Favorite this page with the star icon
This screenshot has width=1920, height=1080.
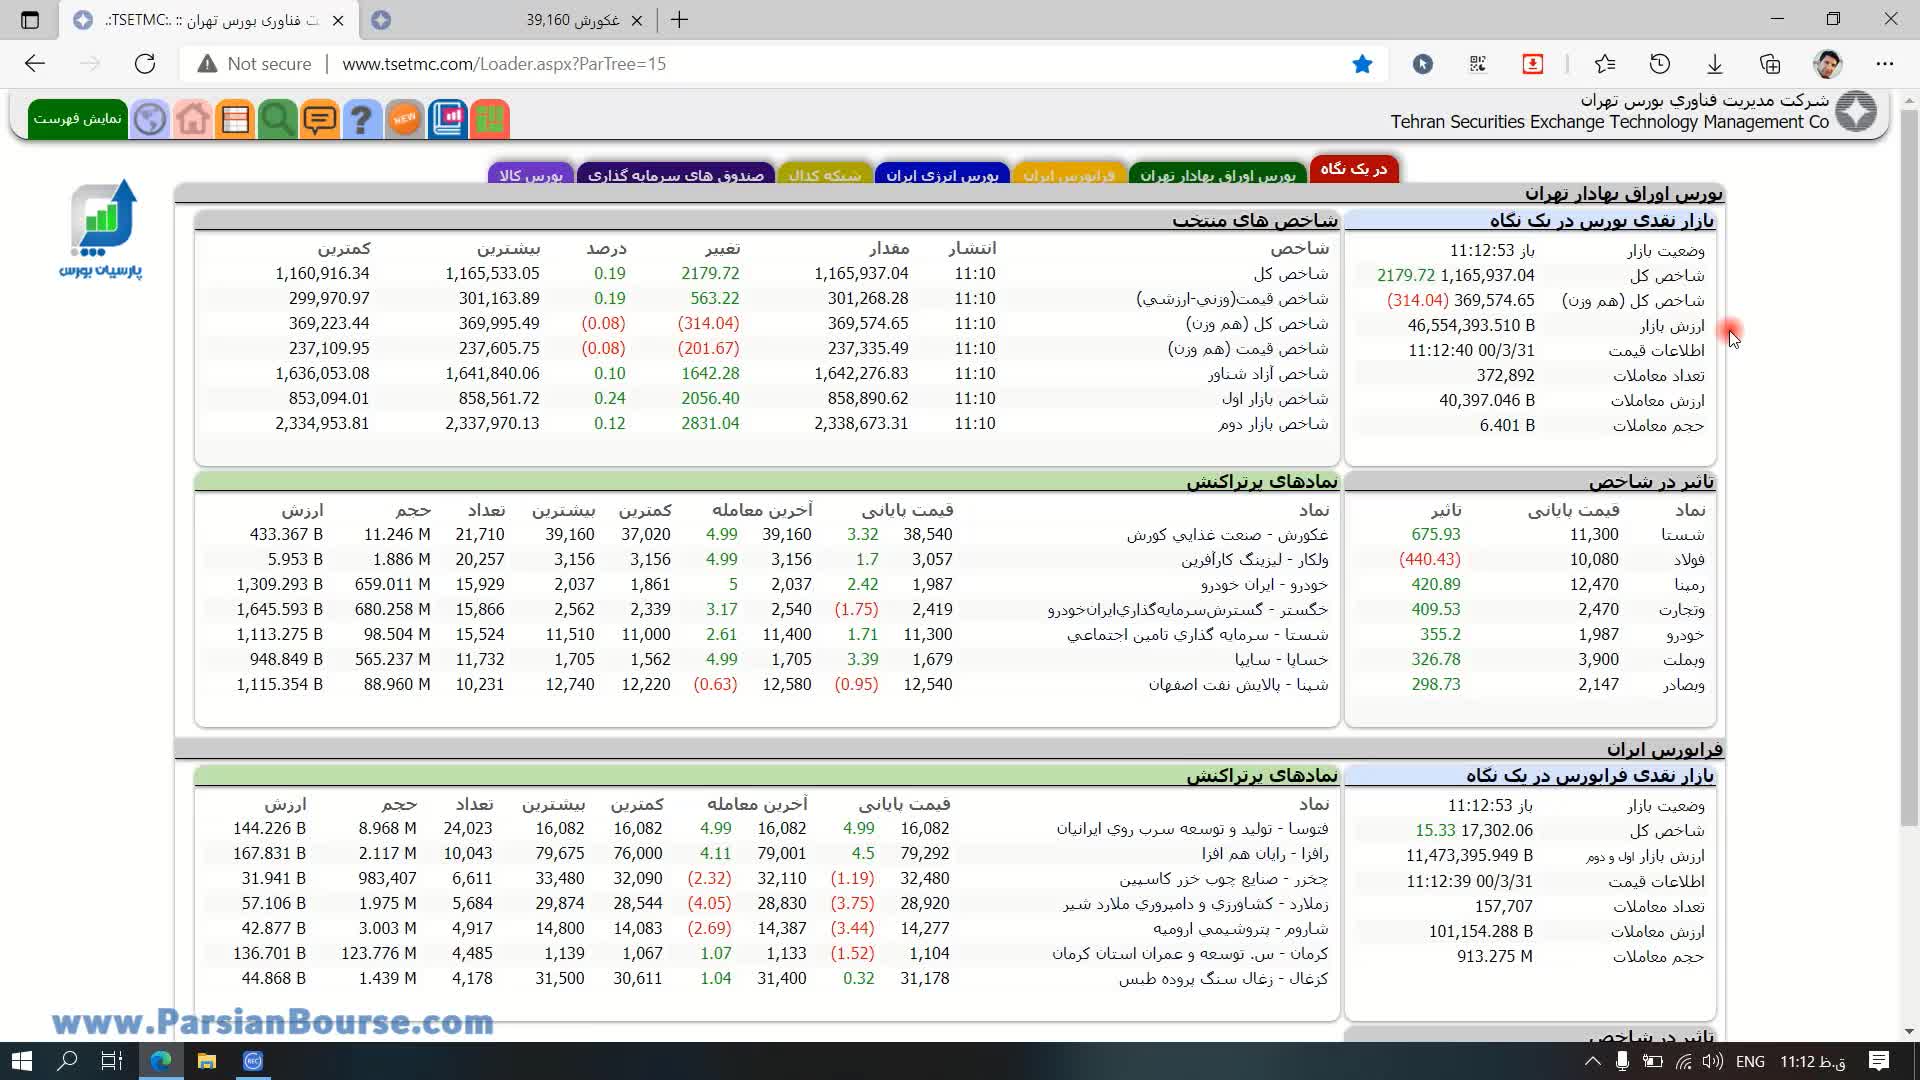point(1362,64)
